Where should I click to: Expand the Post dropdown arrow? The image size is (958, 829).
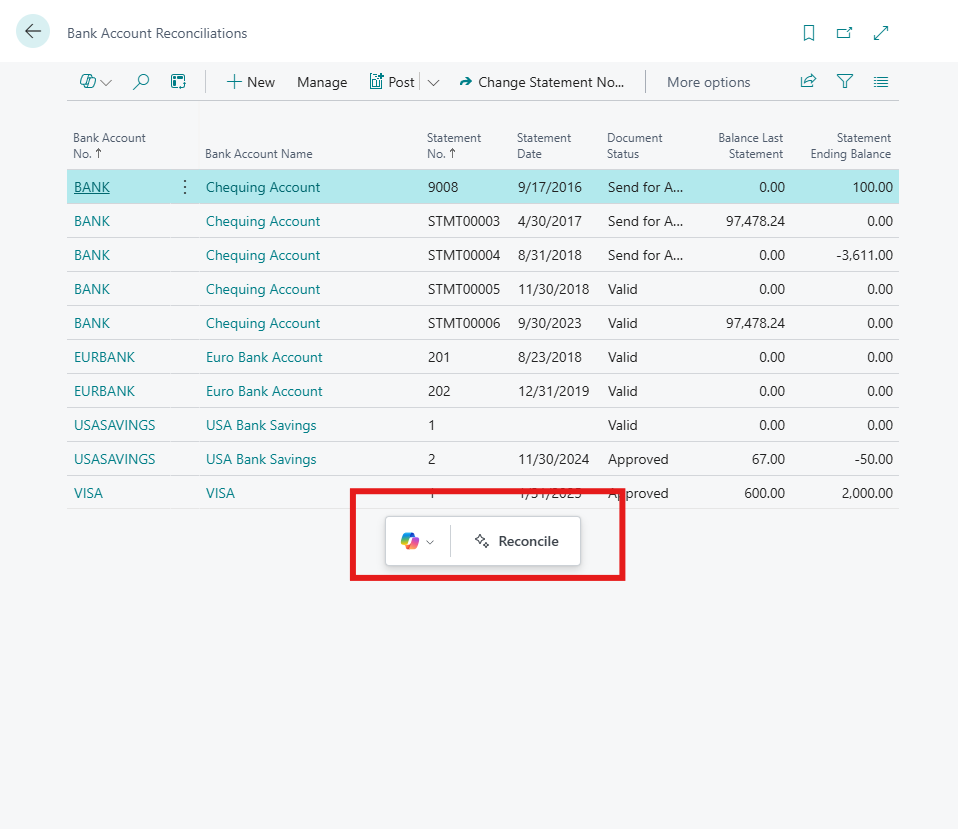(x=433, y=82)
